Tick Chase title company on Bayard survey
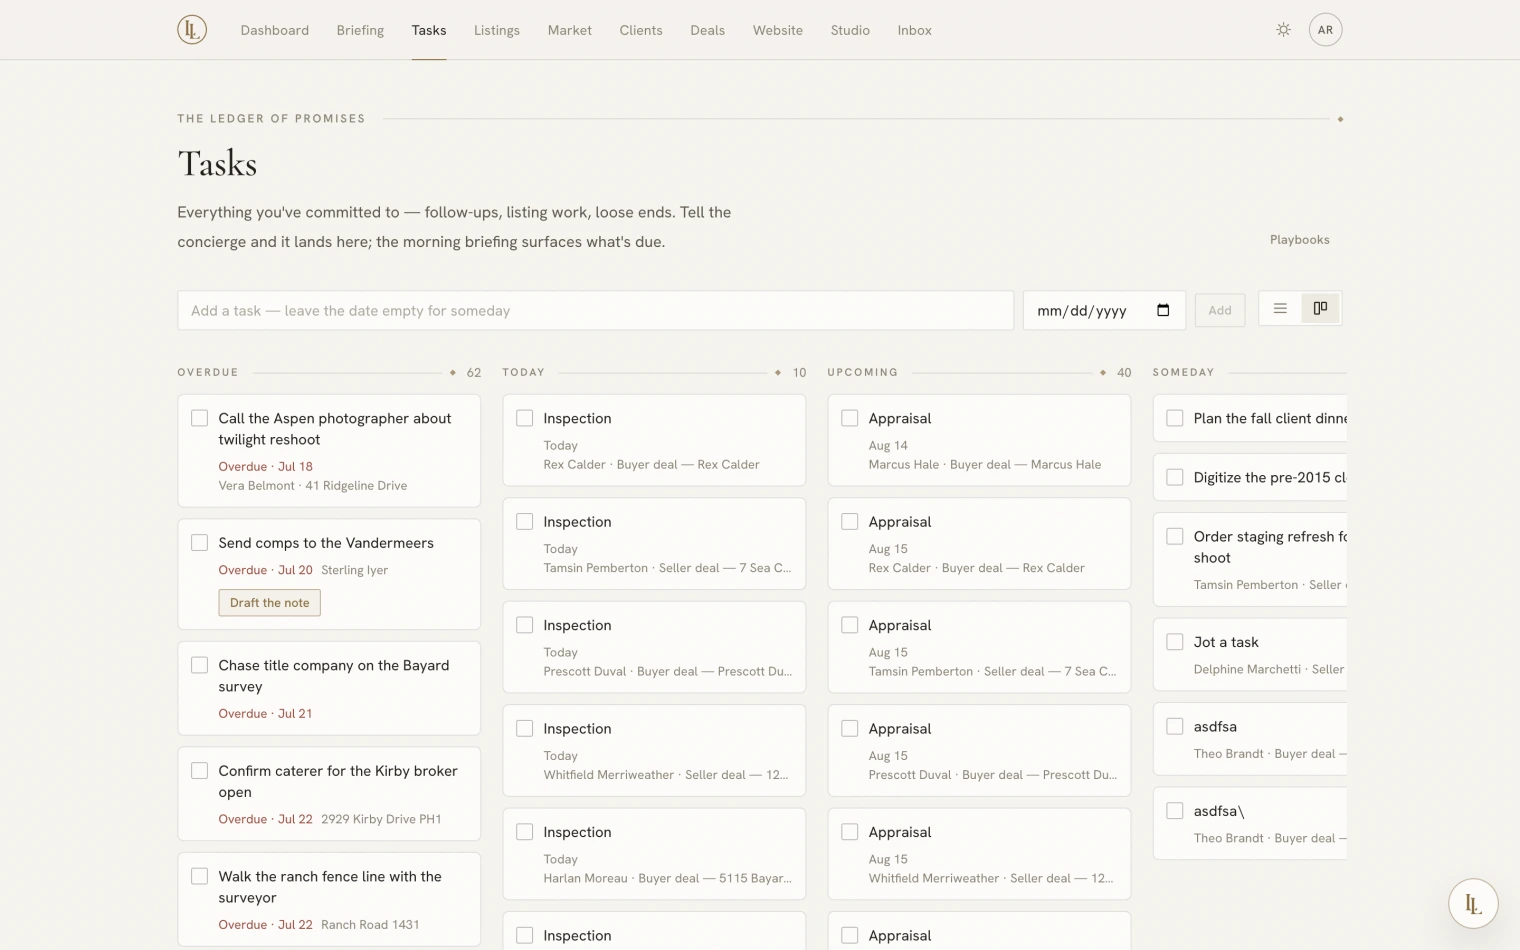1520x950 pixels. (199, 665)
